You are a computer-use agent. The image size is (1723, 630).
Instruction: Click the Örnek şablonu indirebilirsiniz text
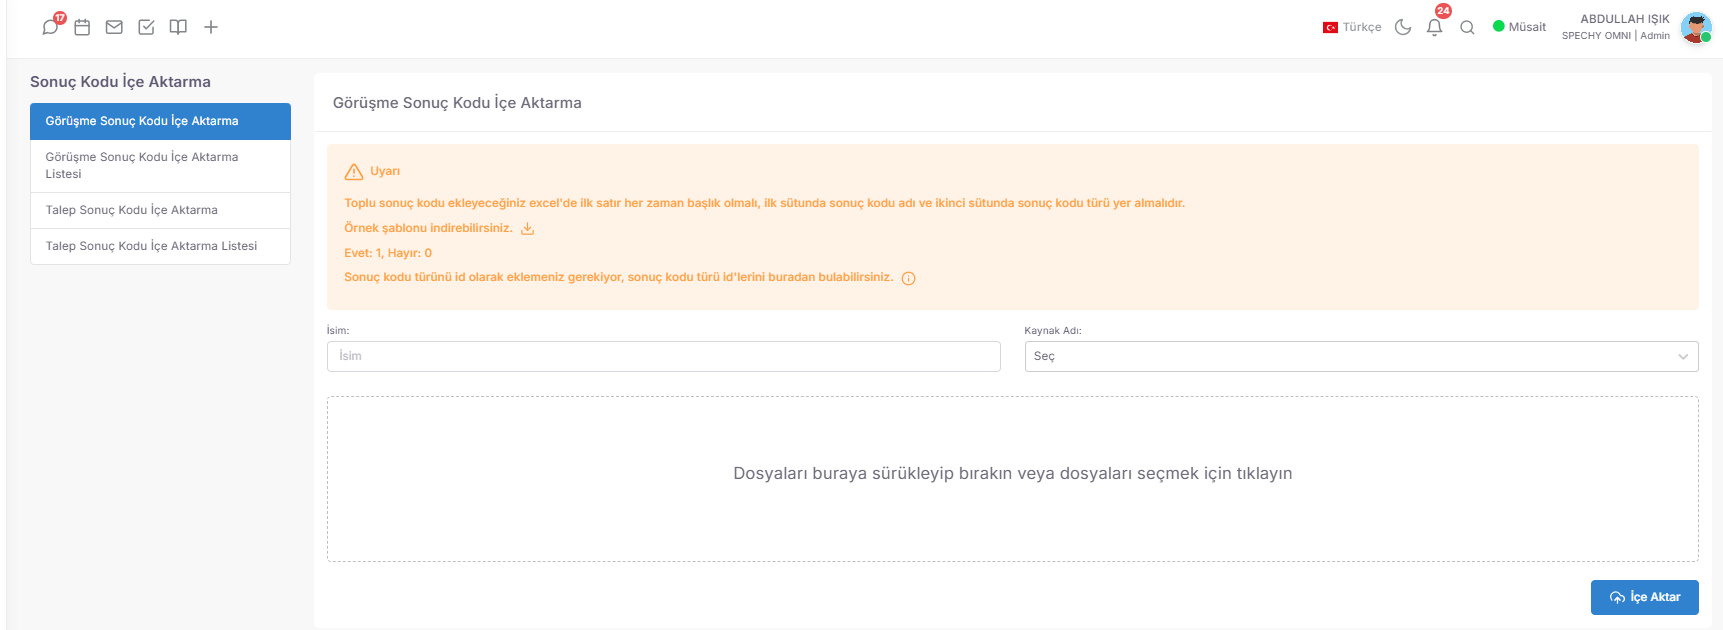[x=428, y=228]
